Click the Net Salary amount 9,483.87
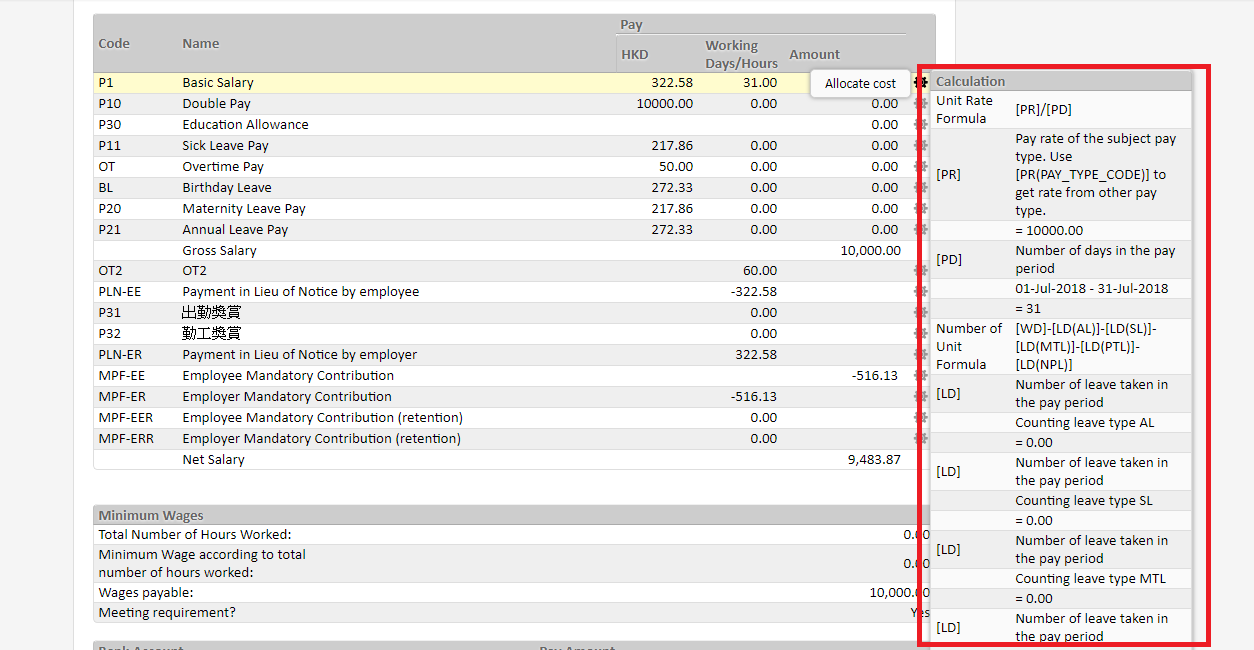This screenshot has height=650, width=1254. pos(874,460)
